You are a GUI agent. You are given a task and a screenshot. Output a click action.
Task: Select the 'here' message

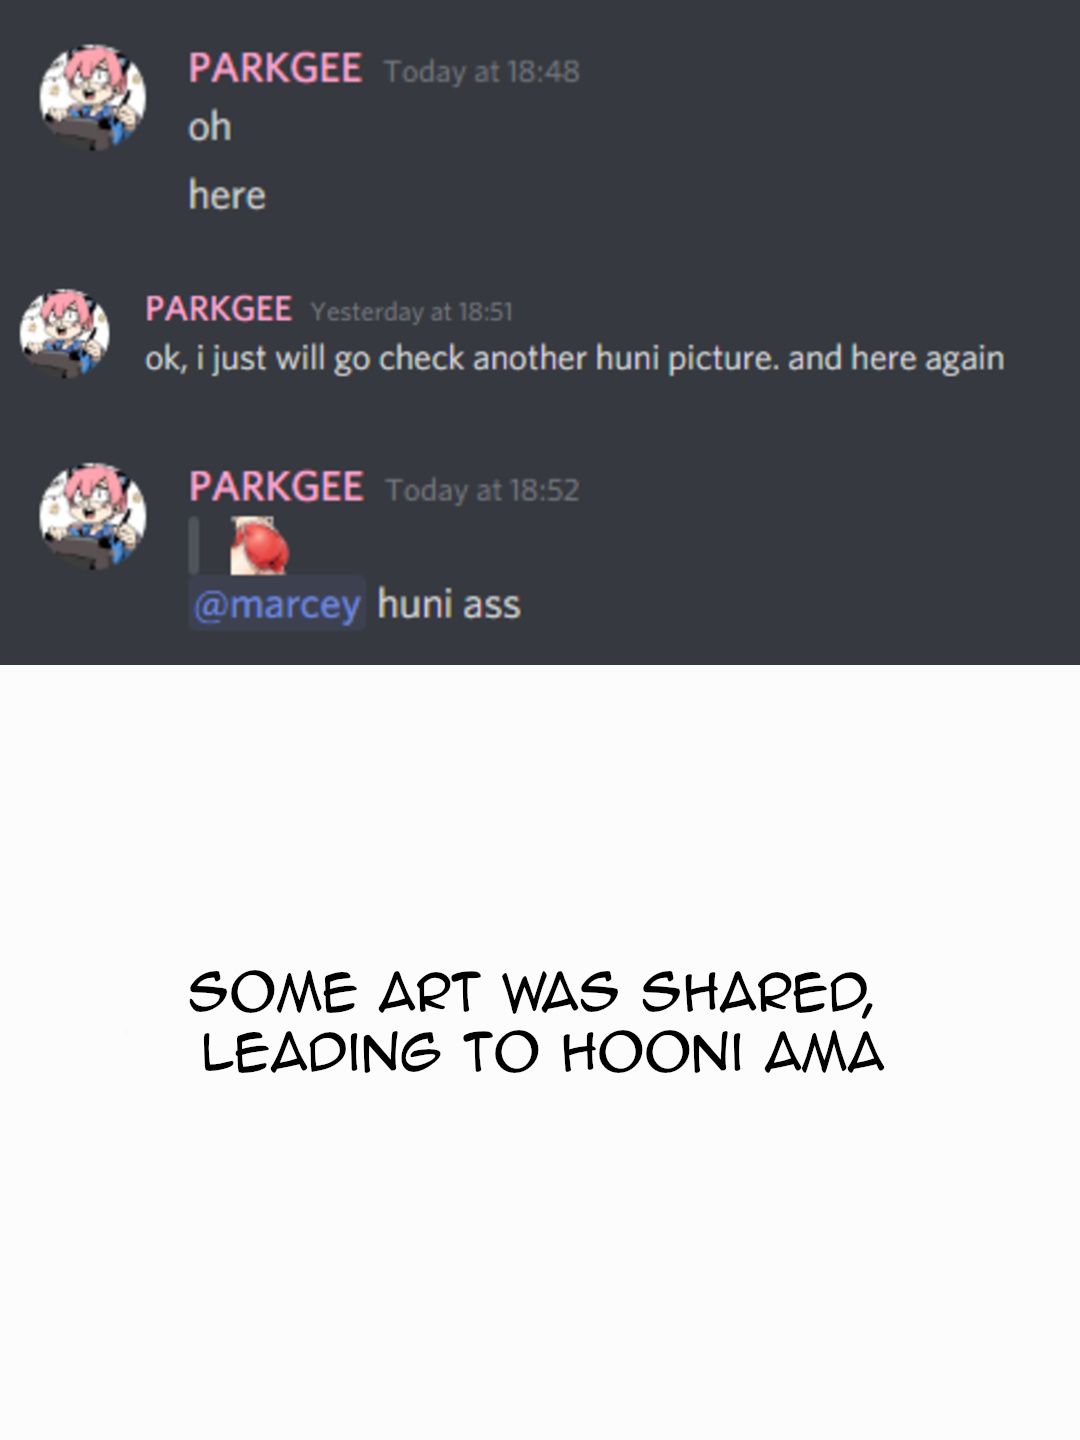pyautogui.click(x=227, y=195)
